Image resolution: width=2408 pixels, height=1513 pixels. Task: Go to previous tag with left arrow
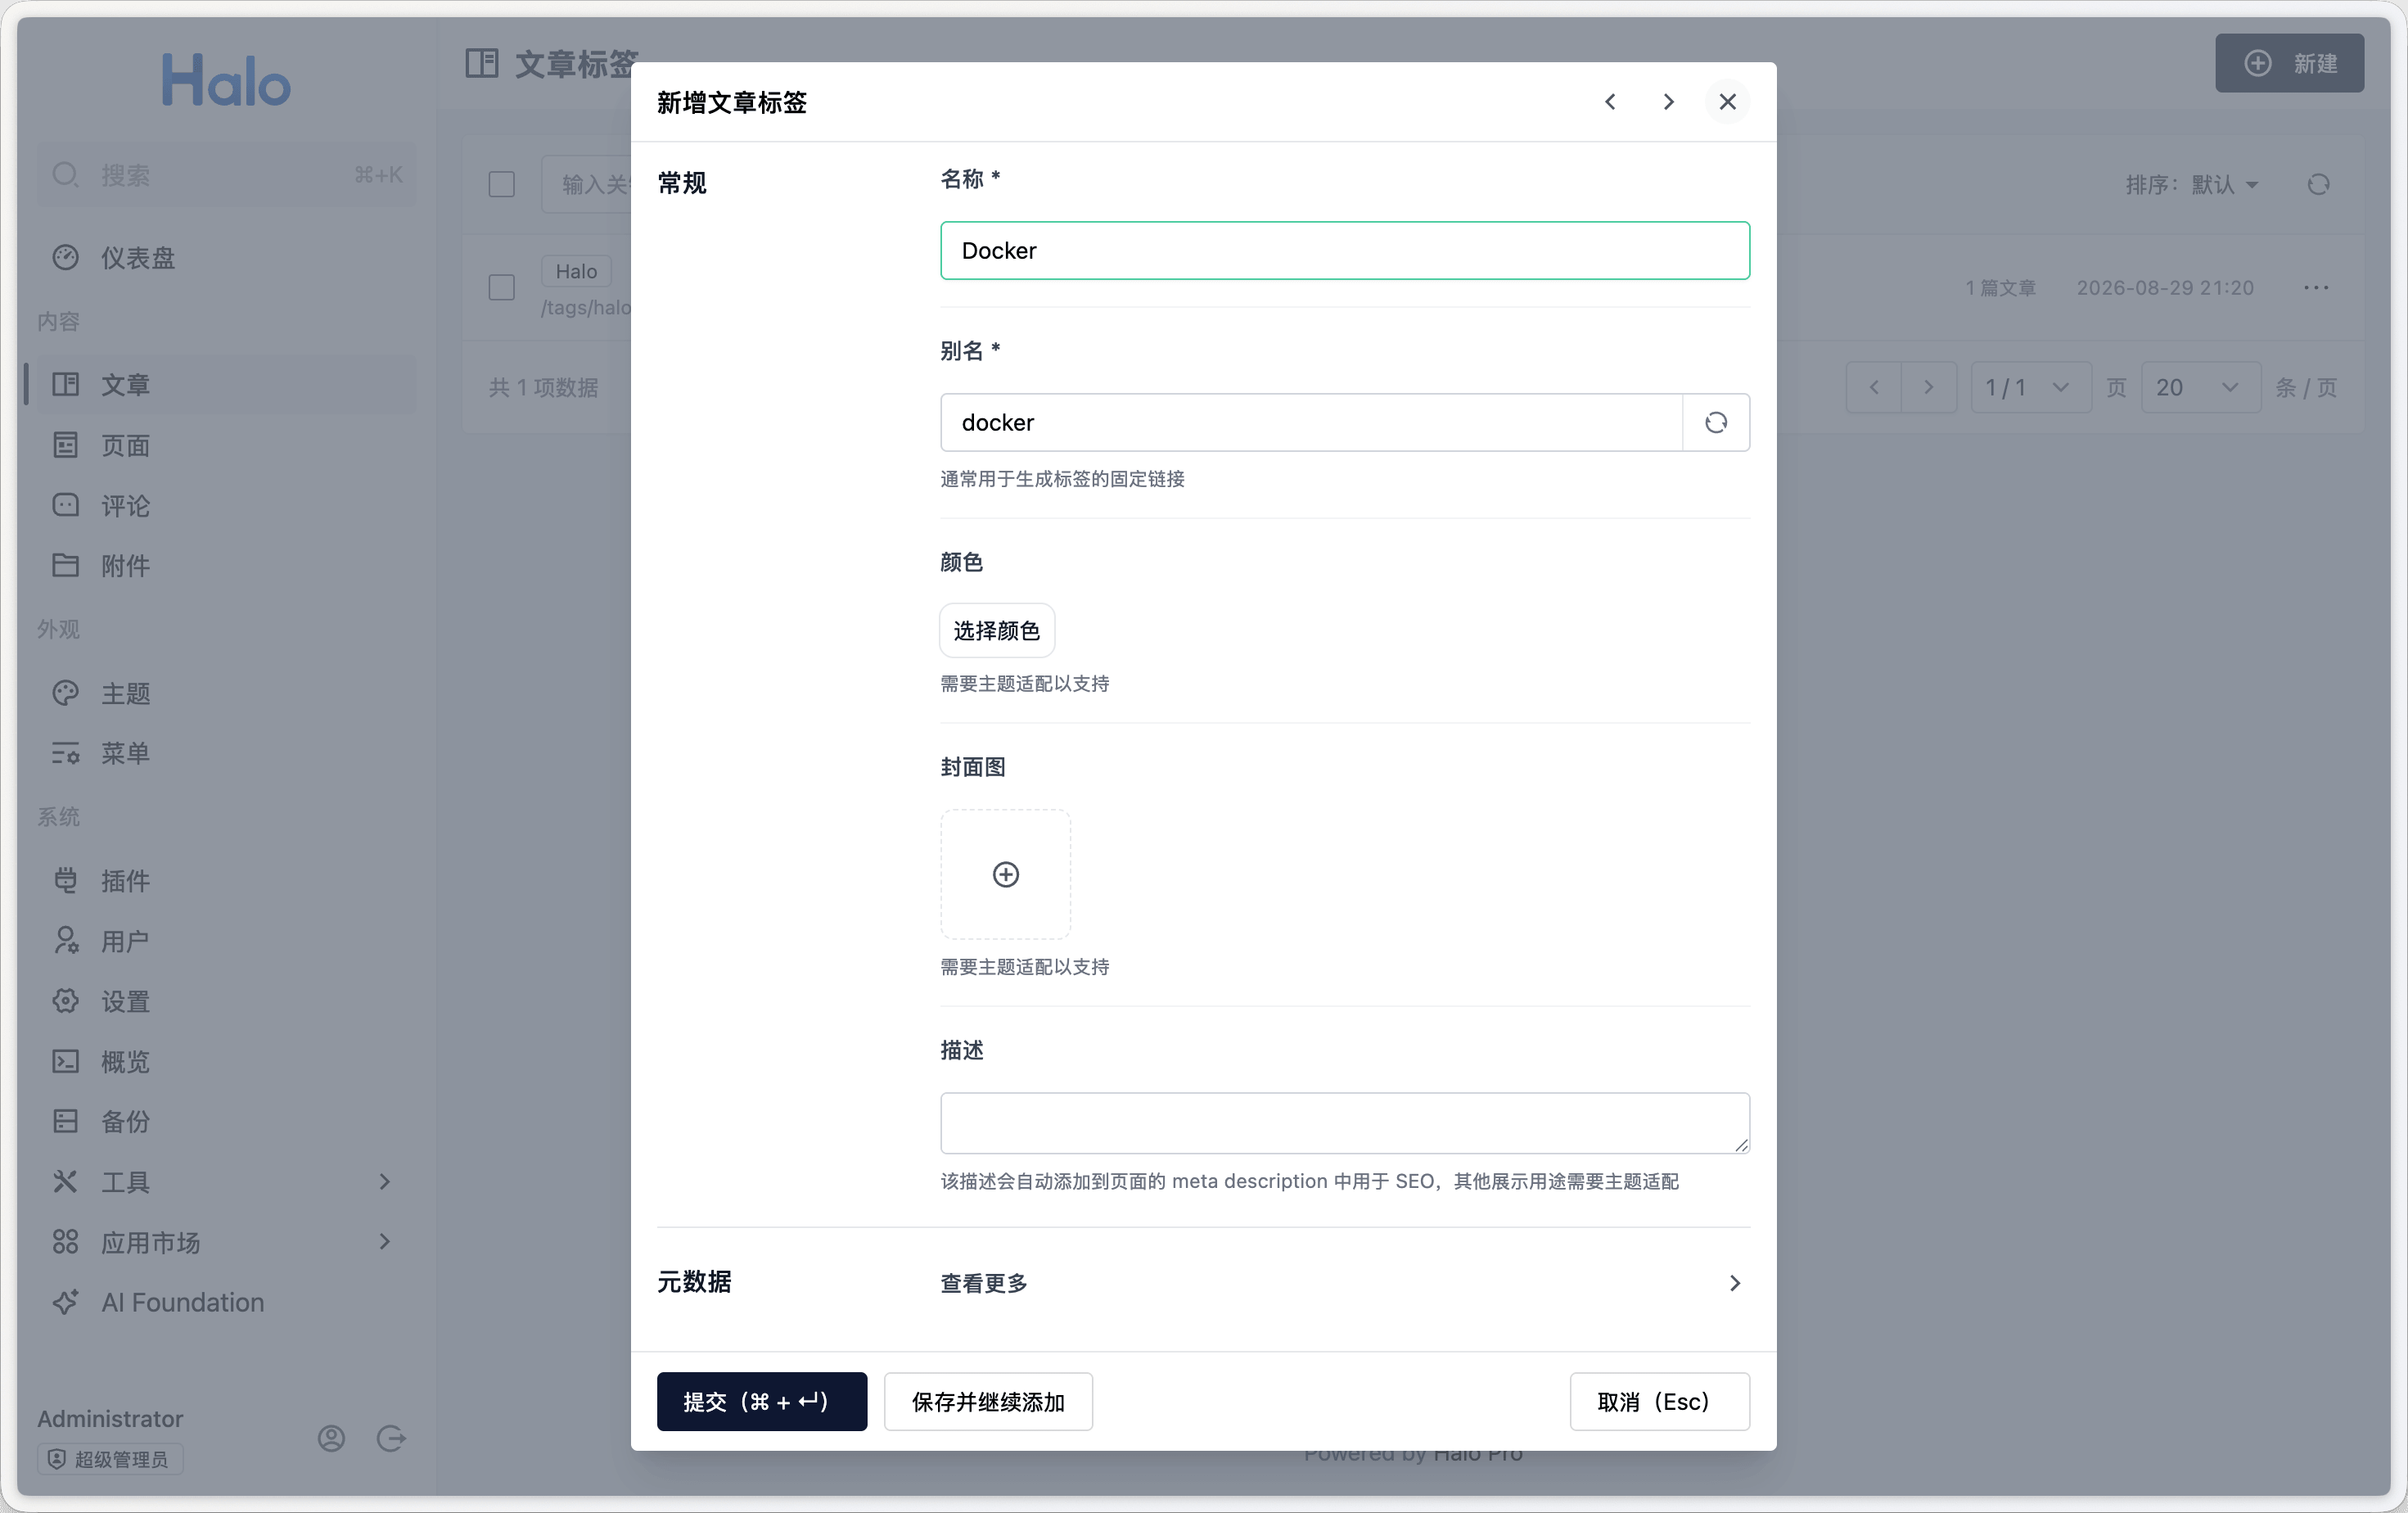point(1610,102)
